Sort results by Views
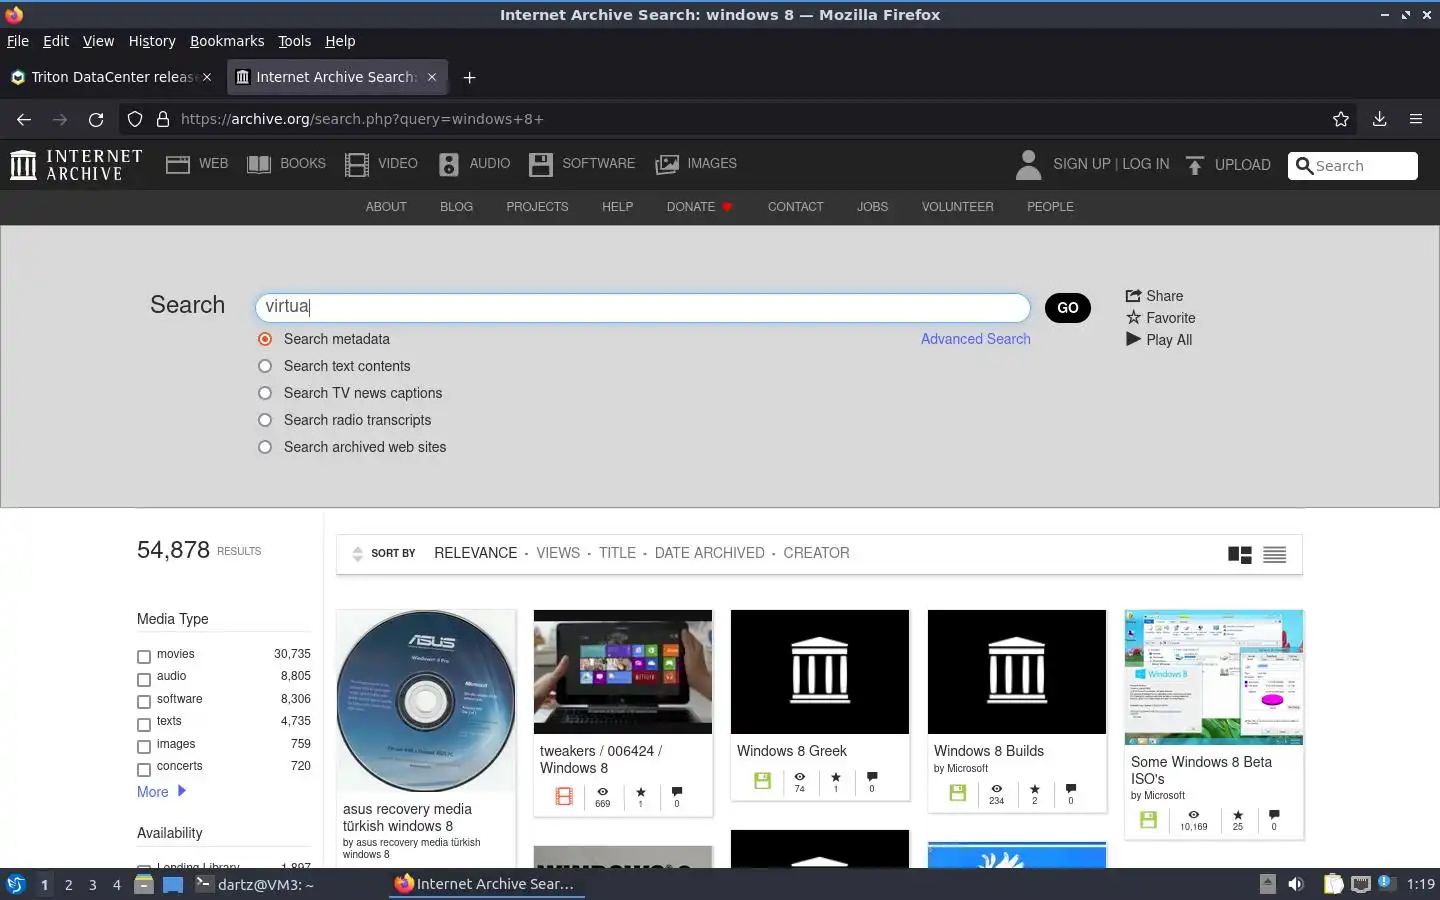Viewport: 1440px width, 900px height. pyautogui.click(x=558, y=553)
